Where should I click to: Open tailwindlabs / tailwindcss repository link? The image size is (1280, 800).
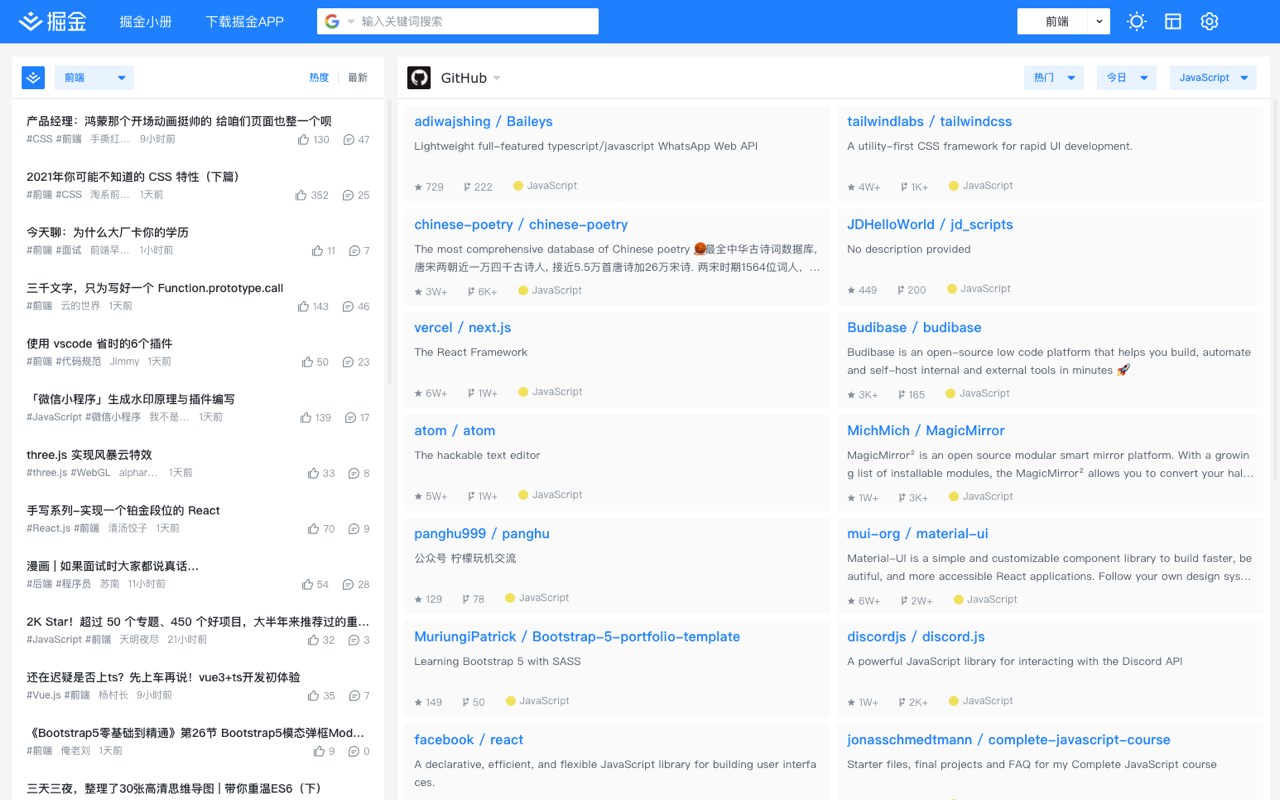(x=929, y=121)
